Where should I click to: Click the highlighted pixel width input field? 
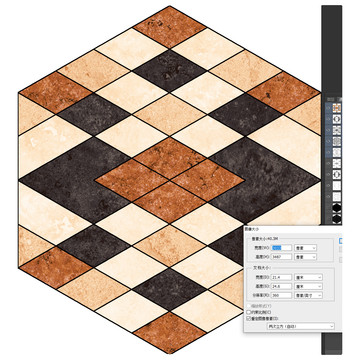[x=281, y=248]
